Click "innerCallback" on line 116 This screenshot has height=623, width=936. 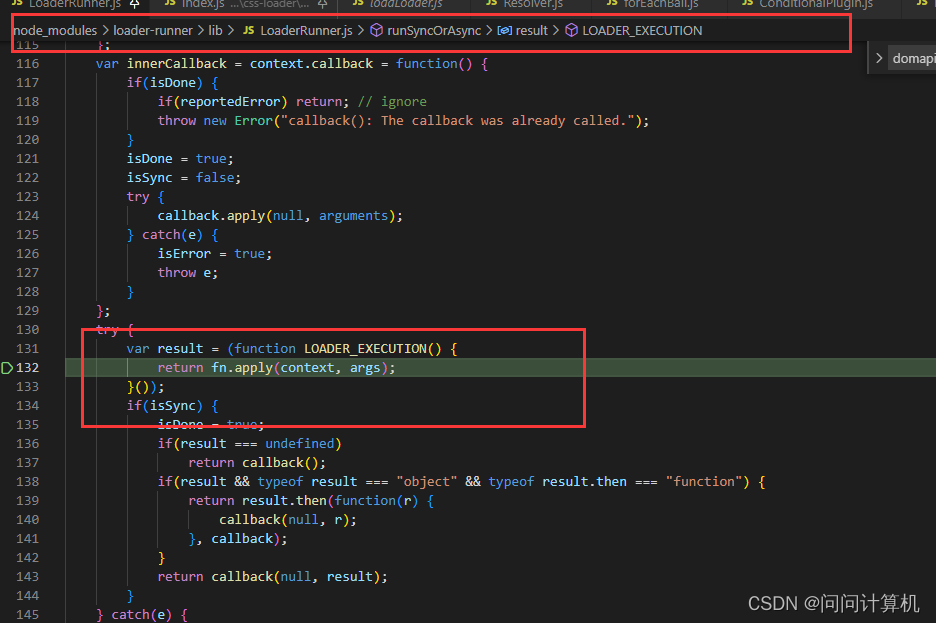pos(177,64)
